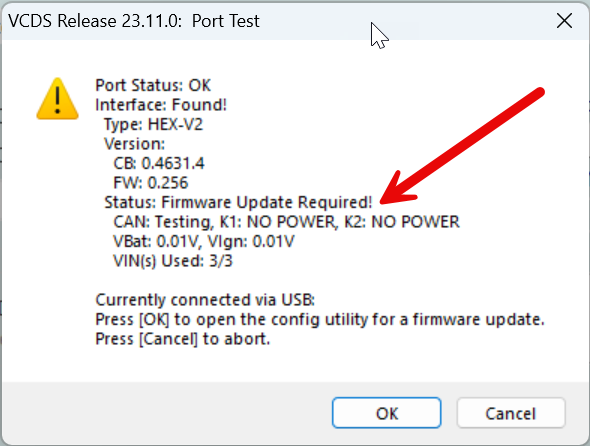Click the VIN(s) Used: 3/3 line
Screen dimensions: 590x446
click(173, 261)
